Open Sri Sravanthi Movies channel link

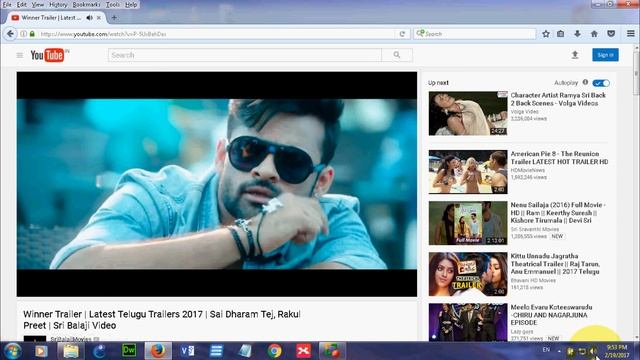coord(535,229)
